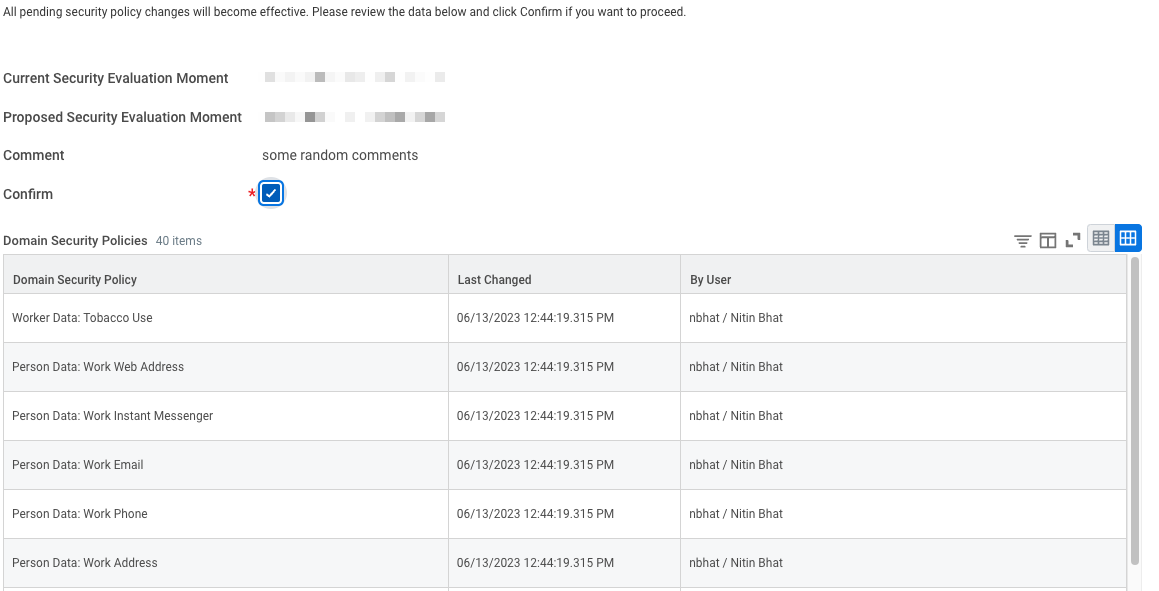Expand the table to fullscreen view
The image size is (1159, 591).
tap(1073, 240)
